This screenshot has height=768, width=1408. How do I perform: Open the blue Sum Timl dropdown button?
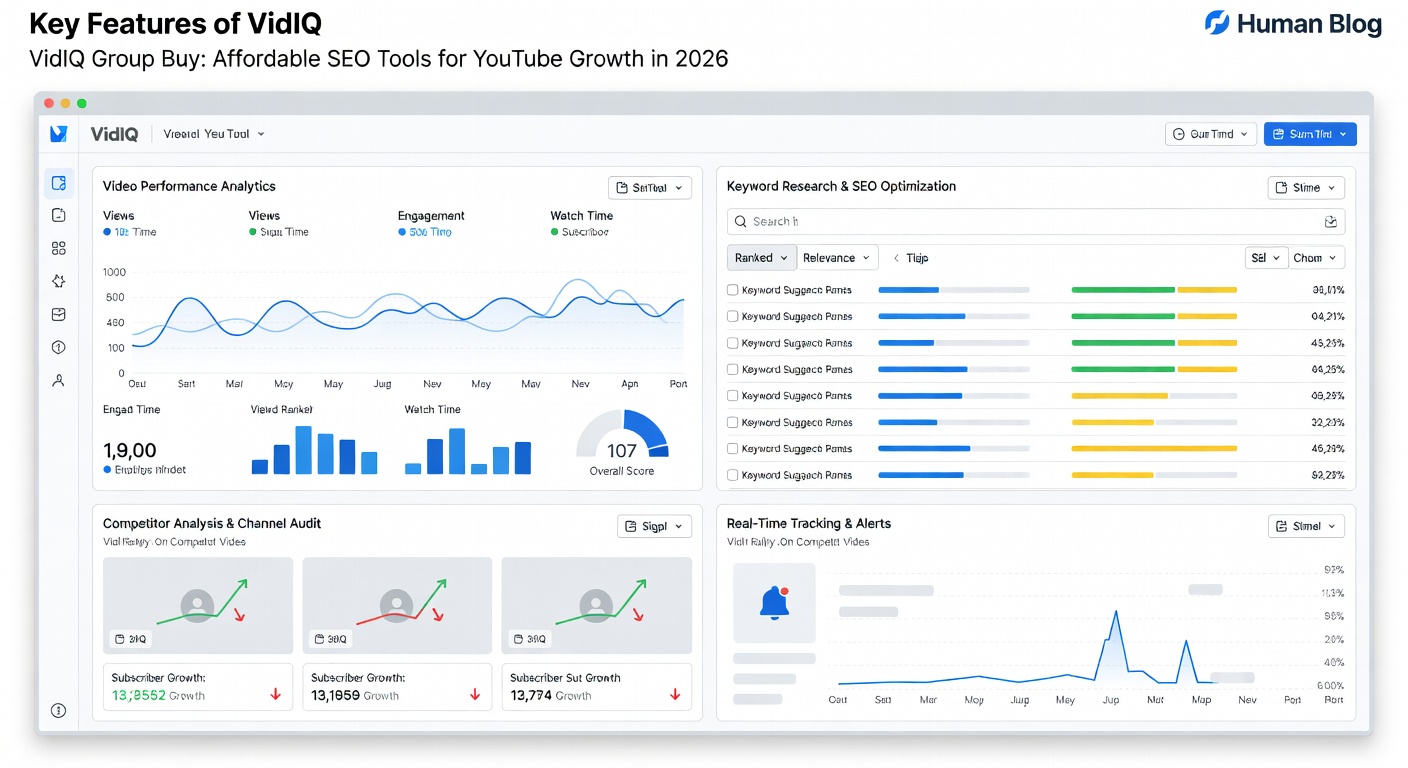(1310, 134)
